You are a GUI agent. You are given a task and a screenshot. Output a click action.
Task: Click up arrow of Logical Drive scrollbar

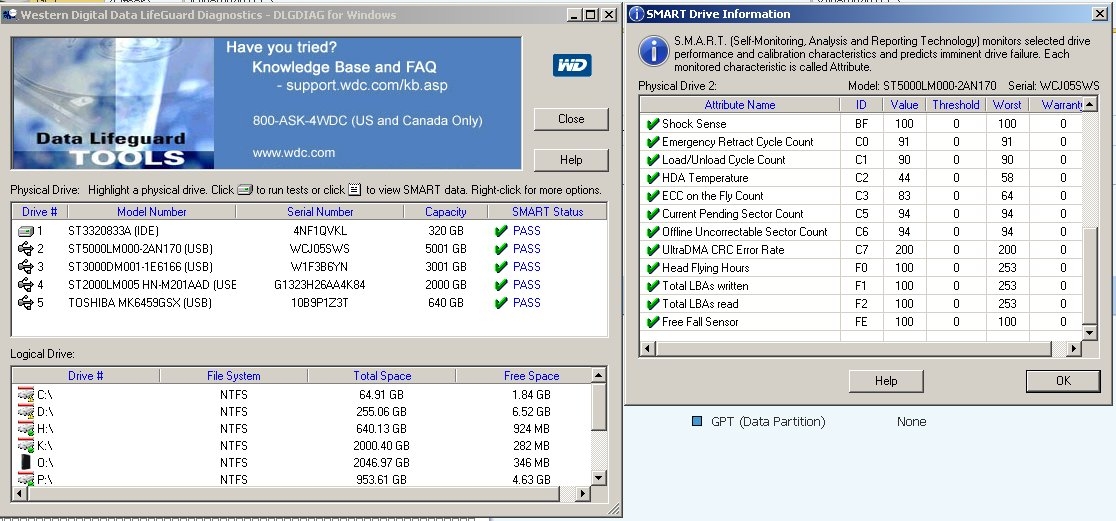599,375
